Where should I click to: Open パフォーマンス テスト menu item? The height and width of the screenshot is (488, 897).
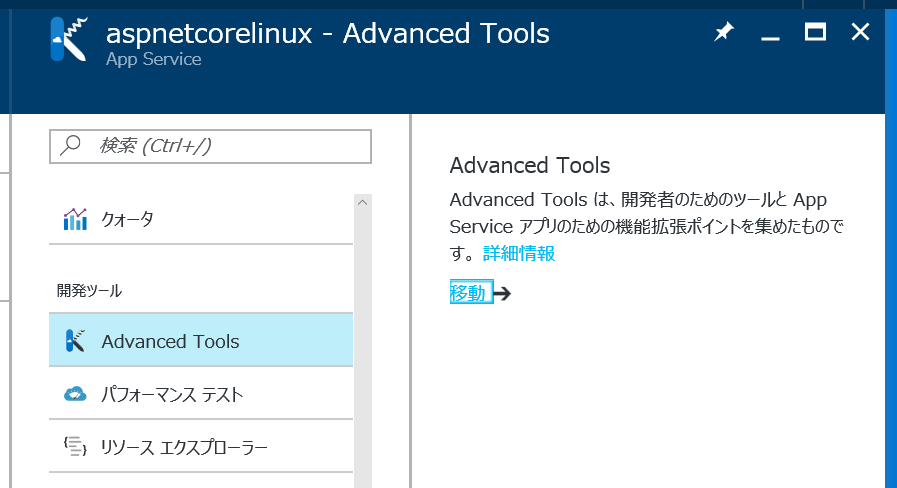pyautogui.click(x=201, y=393)
